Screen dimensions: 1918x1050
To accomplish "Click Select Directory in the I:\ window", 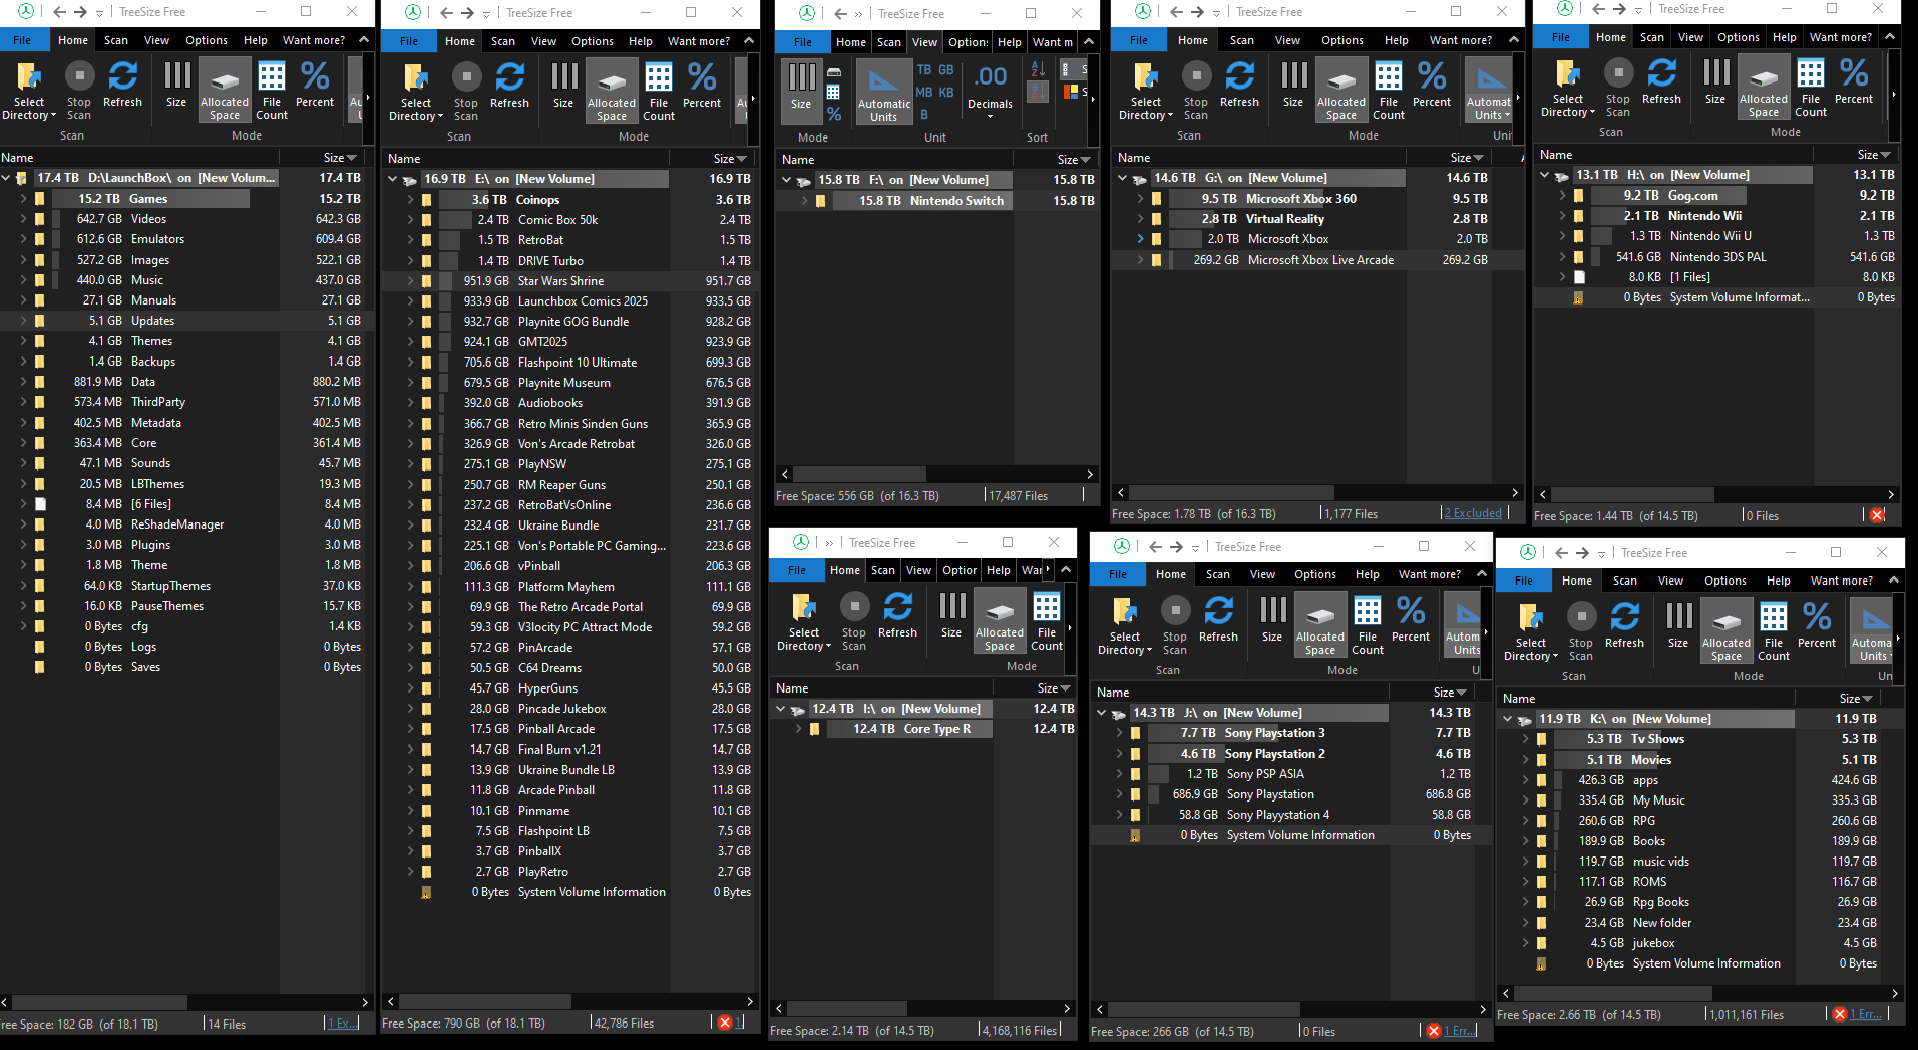I will (804, 622).
